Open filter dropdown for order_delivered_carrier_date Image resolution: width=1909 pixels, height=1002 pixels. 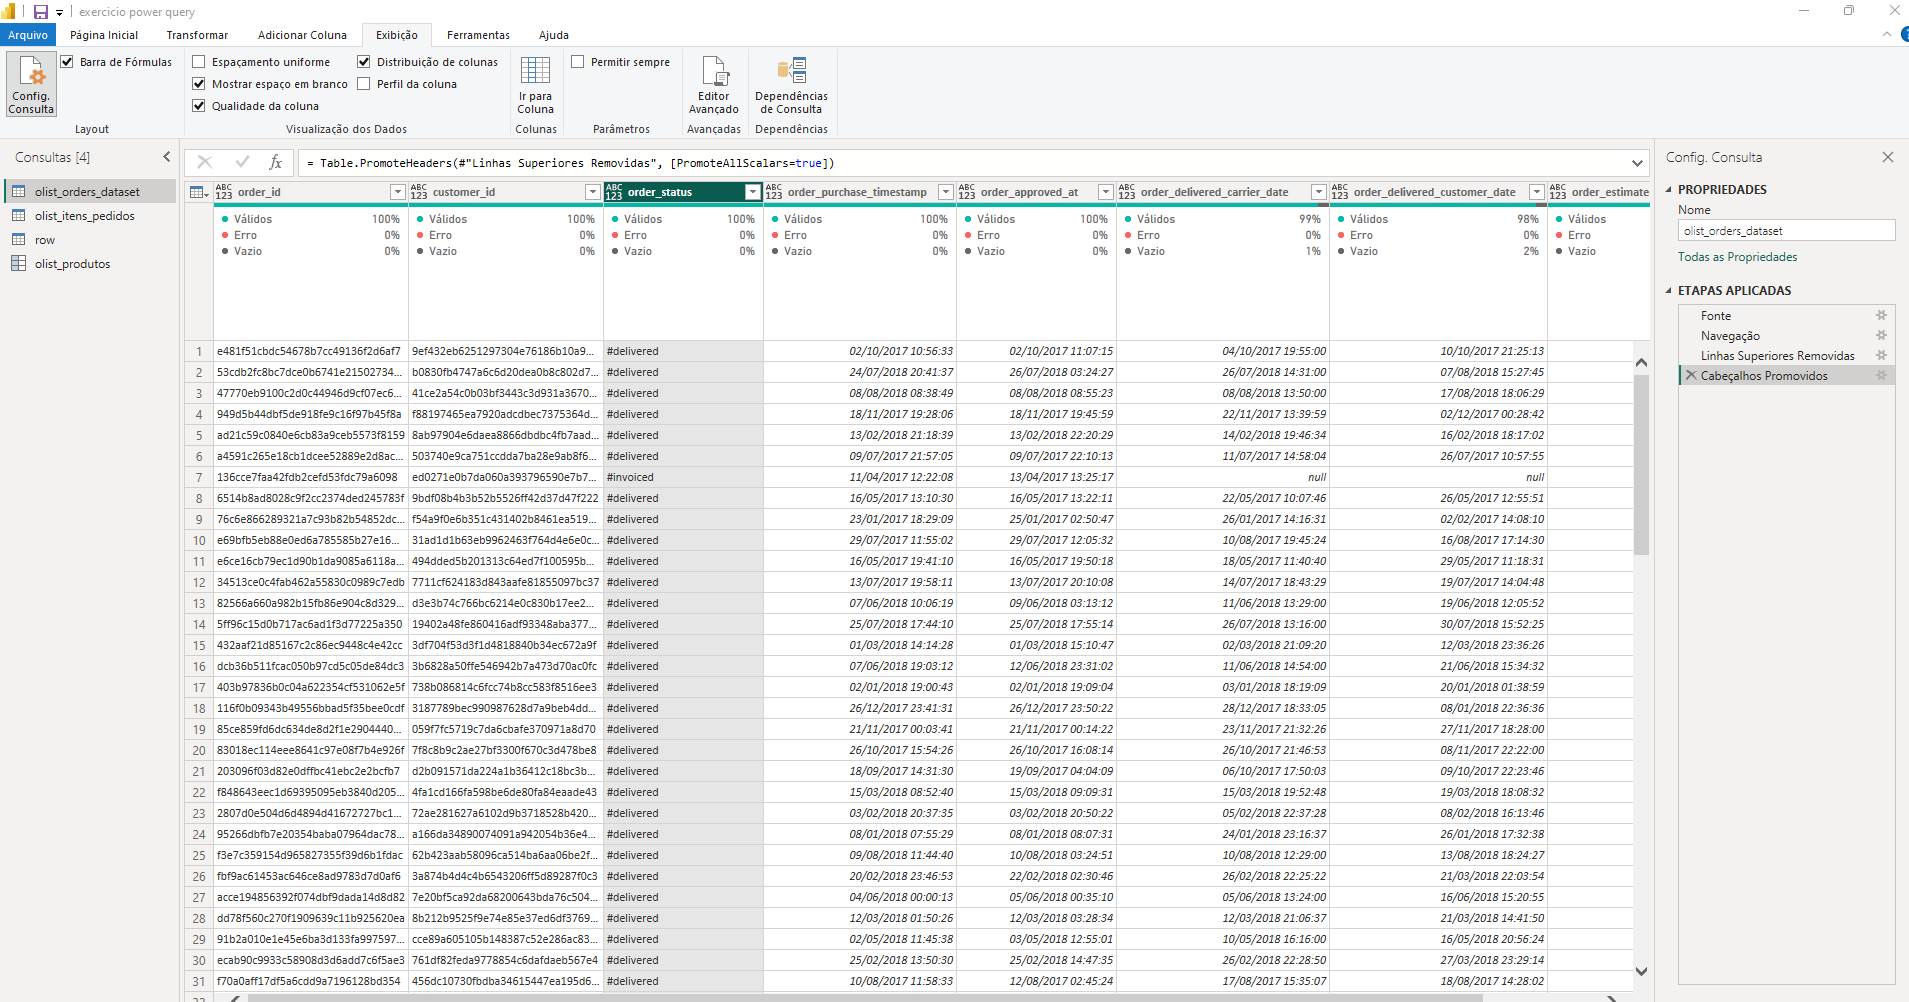pos(1318,192)
